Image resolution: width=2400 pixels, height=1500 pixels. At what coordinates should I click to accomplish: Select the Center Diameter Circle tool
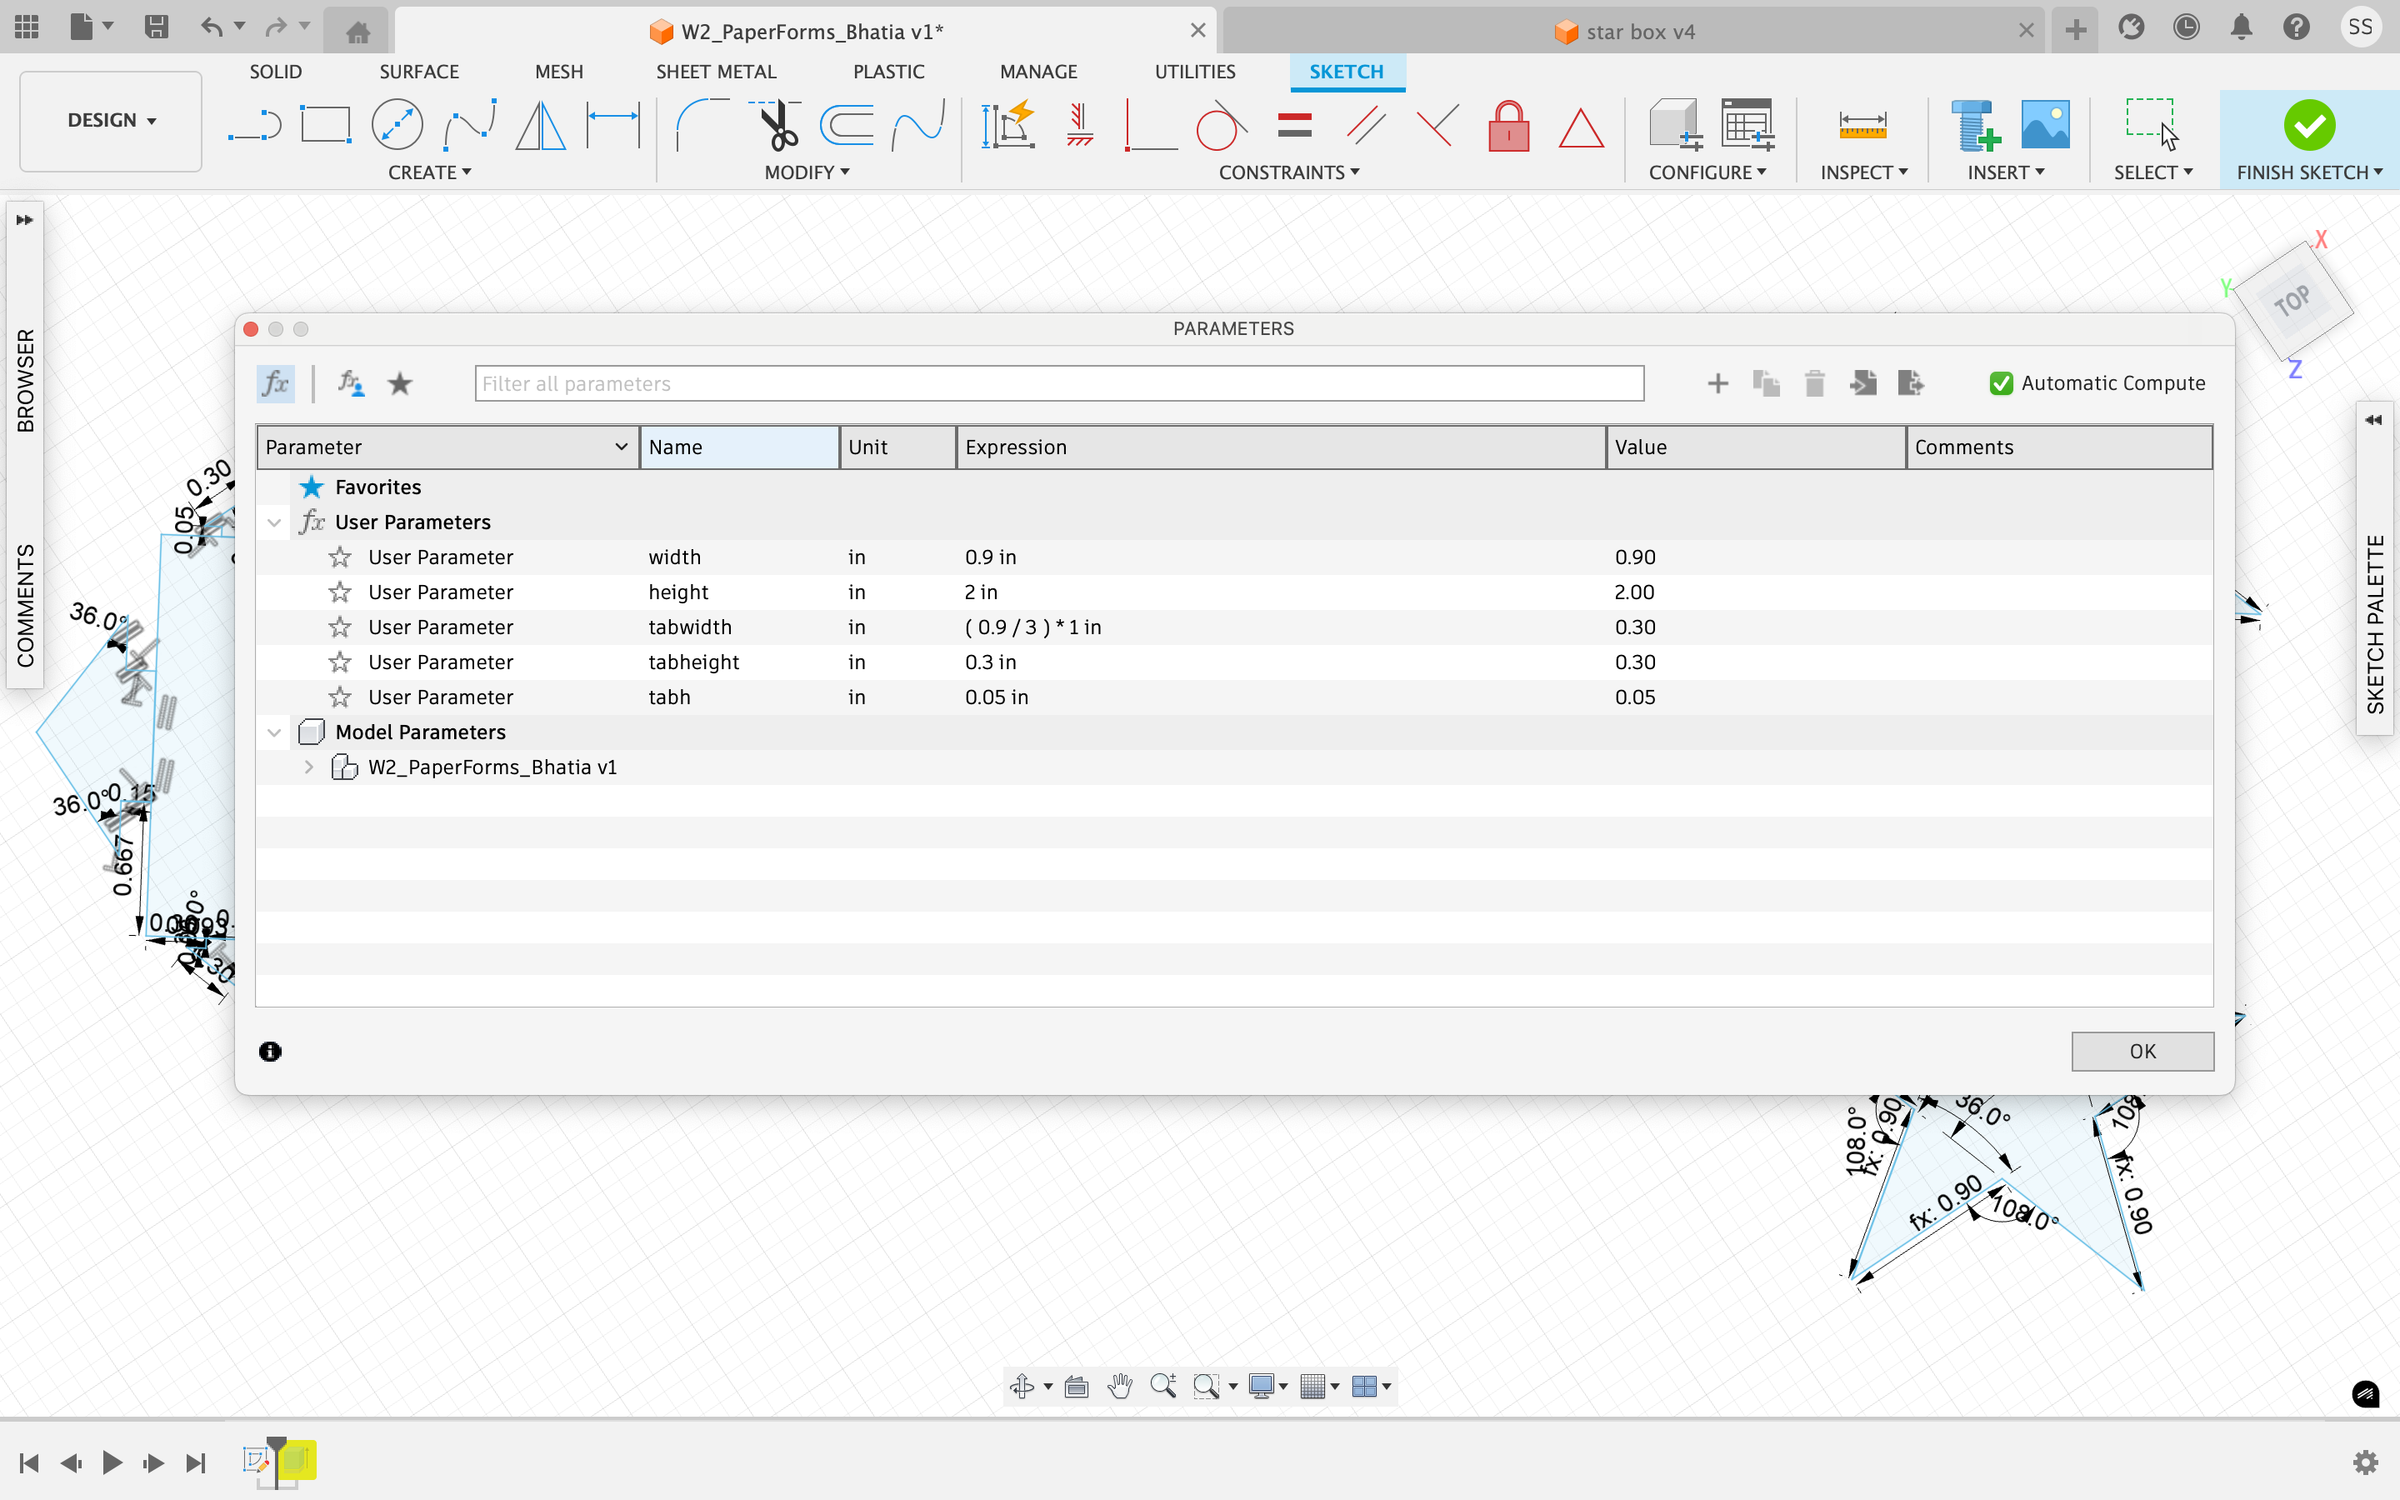tap(397, 126)
